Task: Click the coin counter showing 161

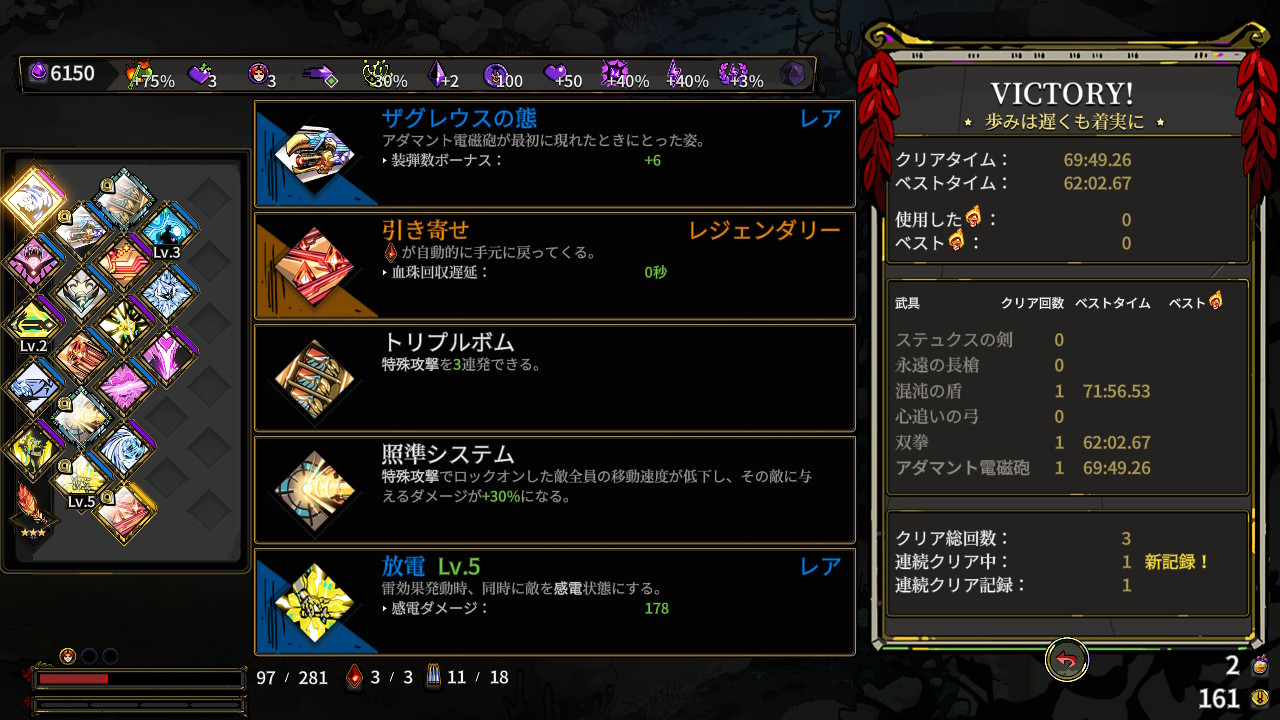Action: [1232, 697]
